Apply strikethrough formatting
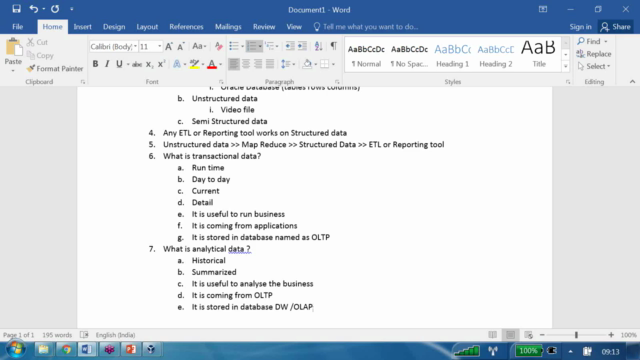Screen dimensions: 640x360 137,64
